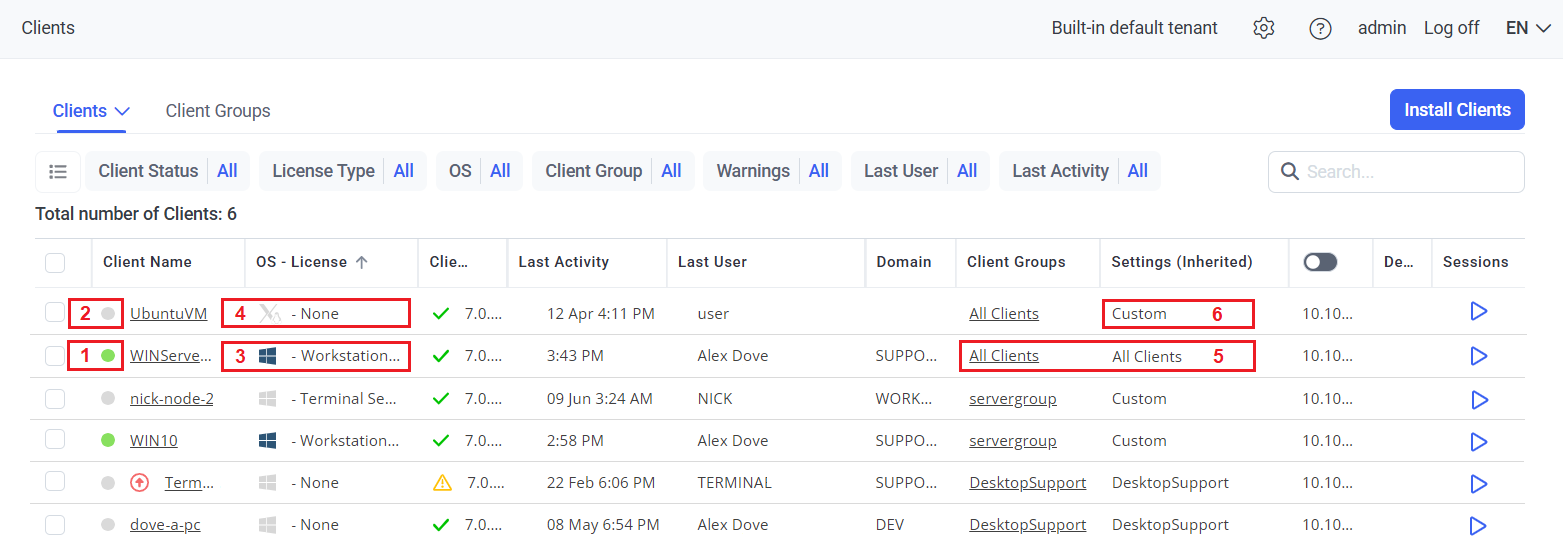Switch to the Client Groups tab
The image size is (1563, 542).
(218, 111)
